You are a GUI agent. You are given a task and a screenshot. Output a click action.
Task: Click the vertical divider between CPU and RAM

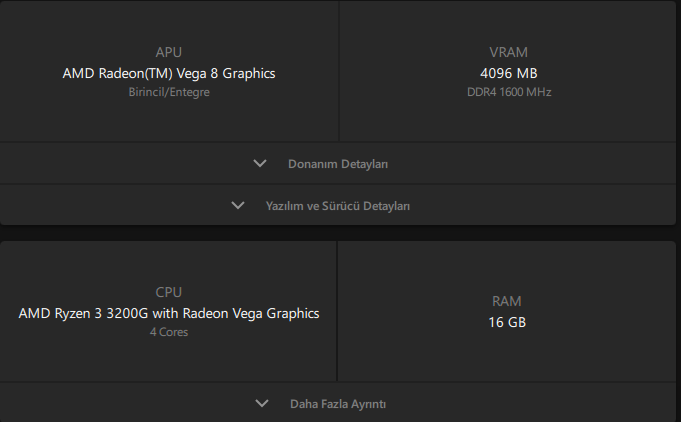337,311
